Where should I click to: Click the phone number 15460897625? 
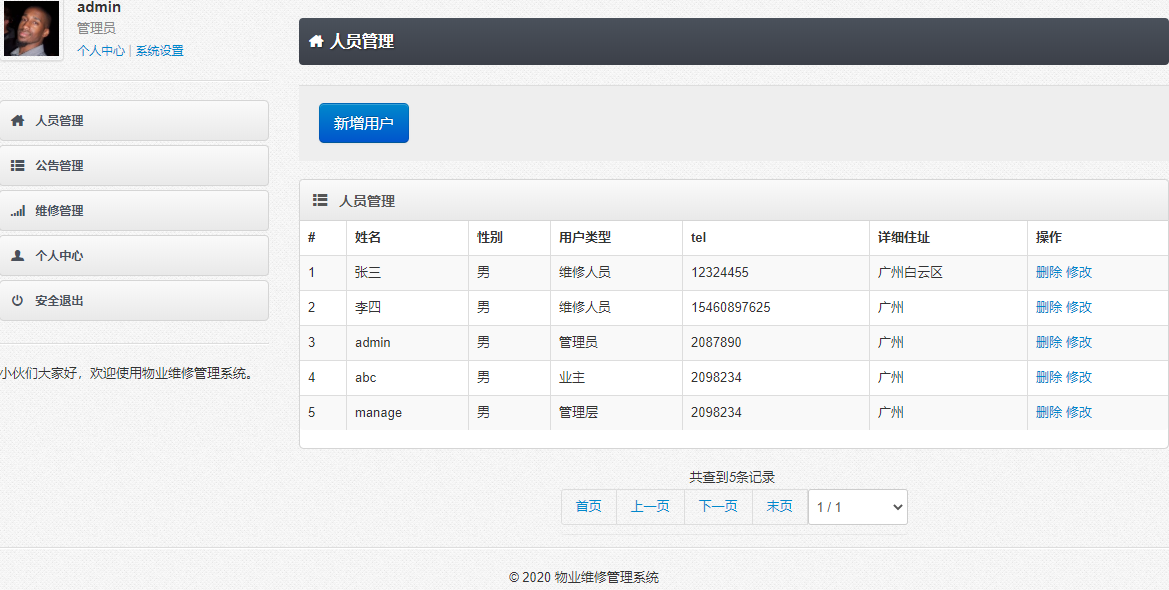pos(731,307)
